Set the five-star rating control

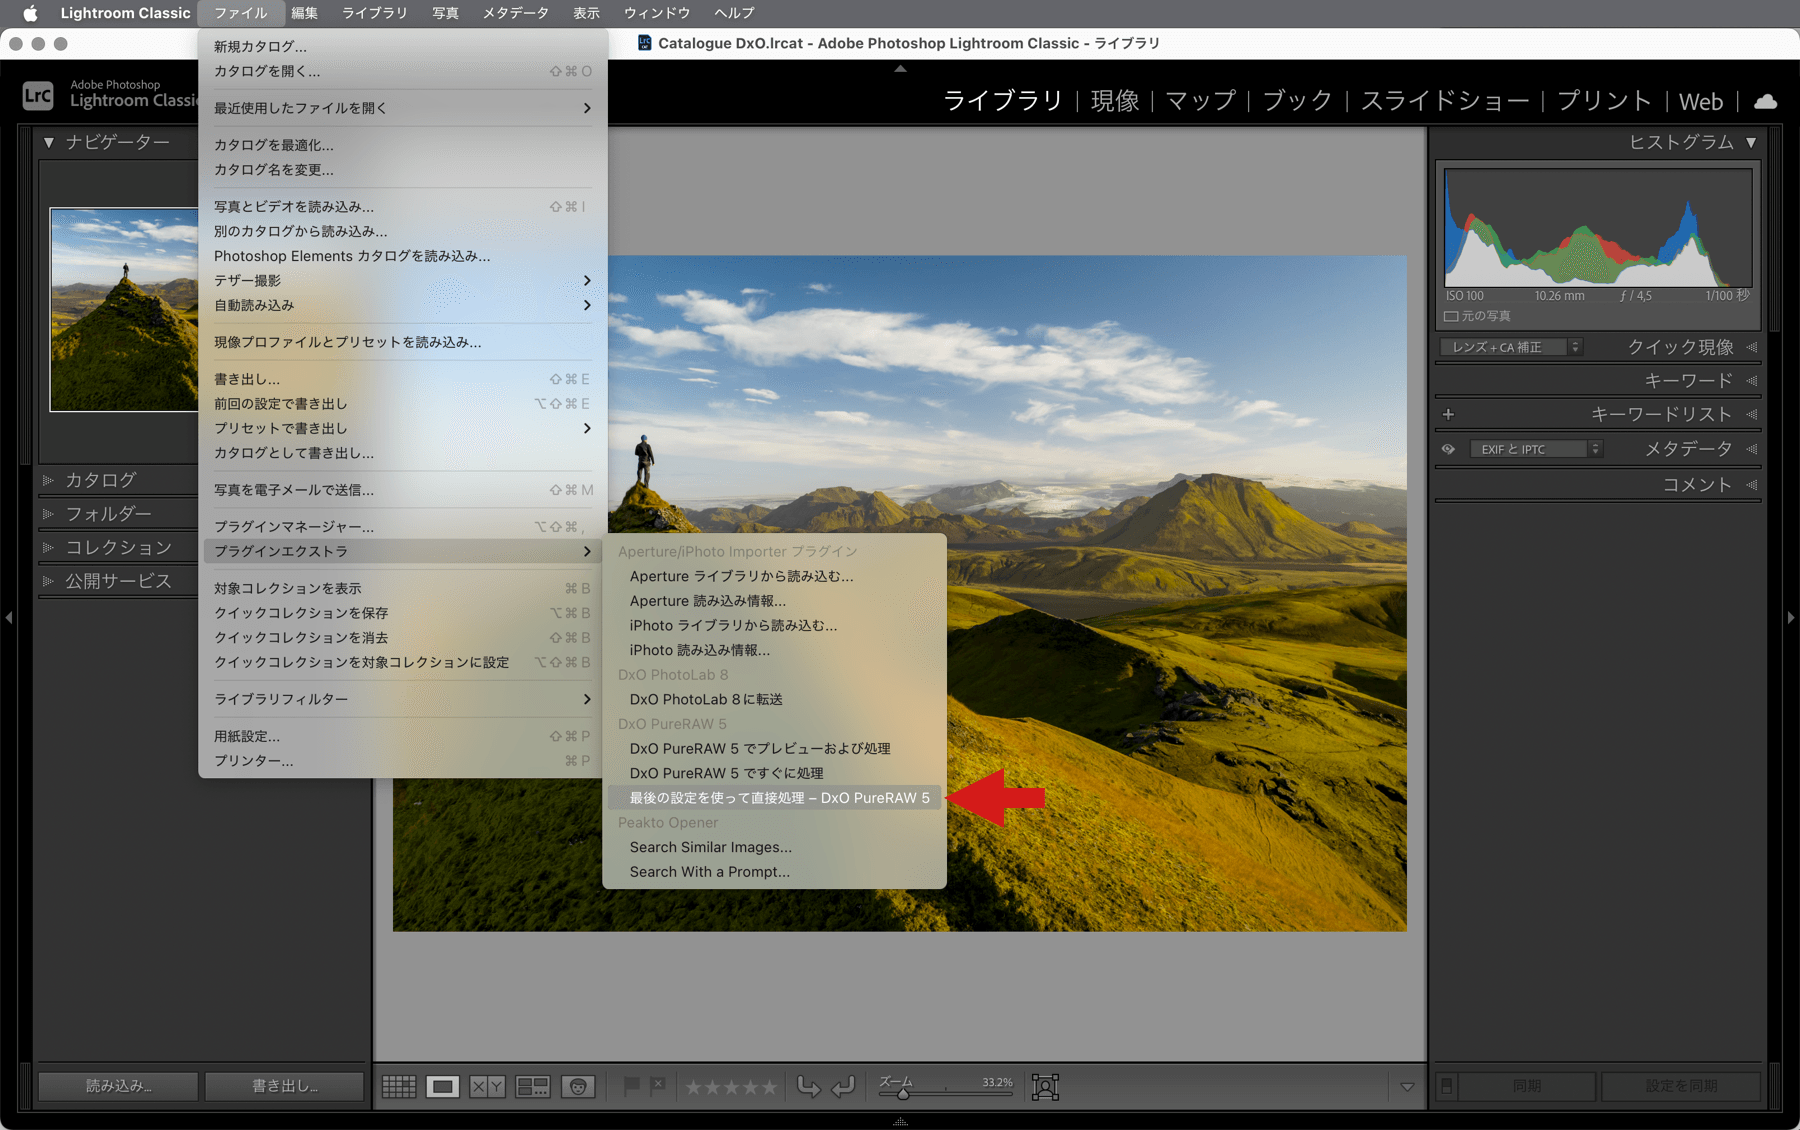pyautogui.click(x=731, y=1087)
